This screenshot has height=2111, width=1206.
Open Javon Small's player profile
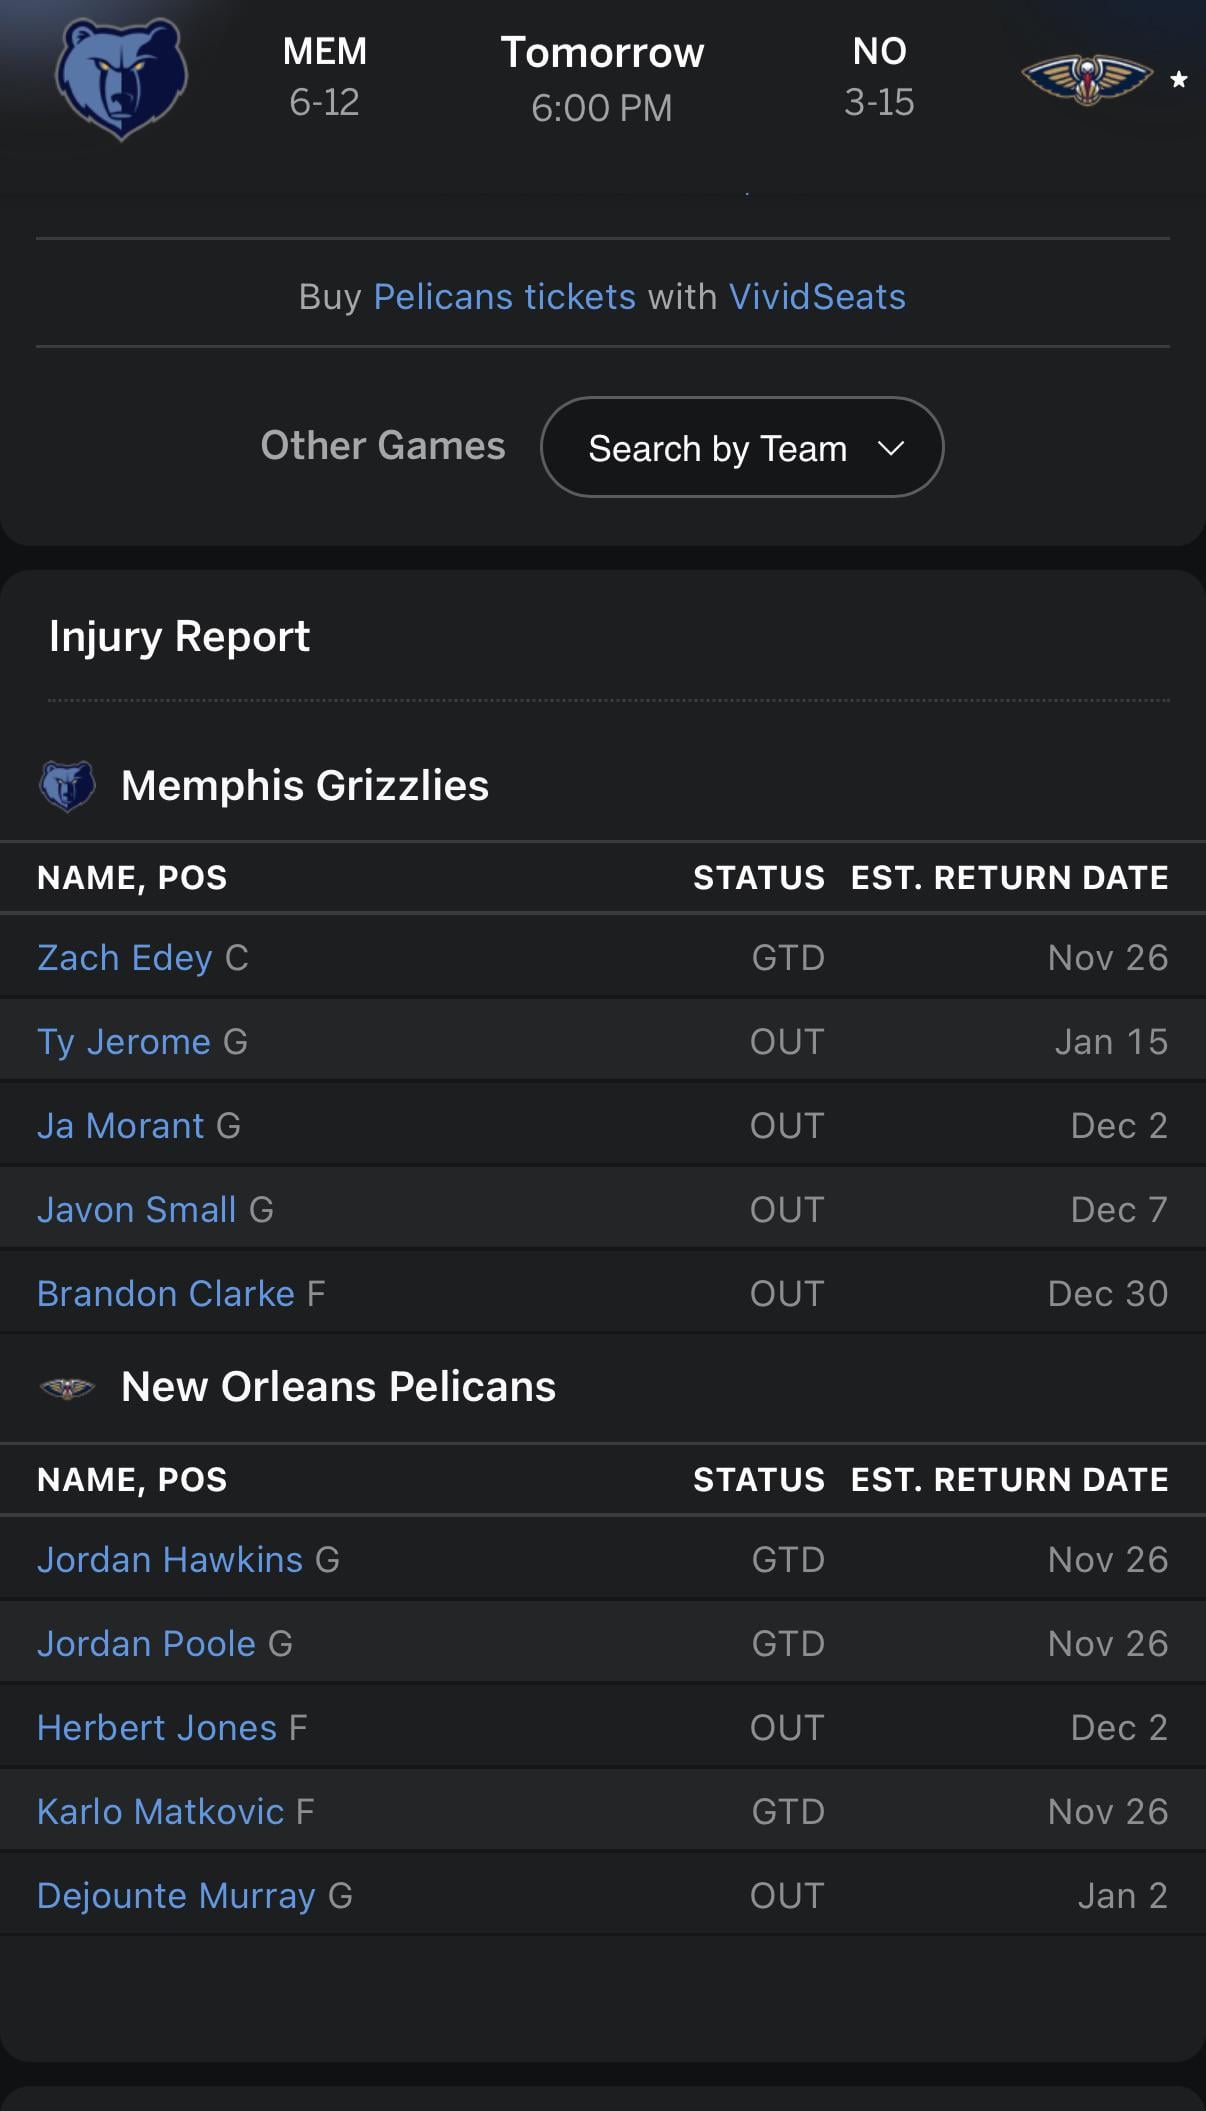coord(136,1210)
